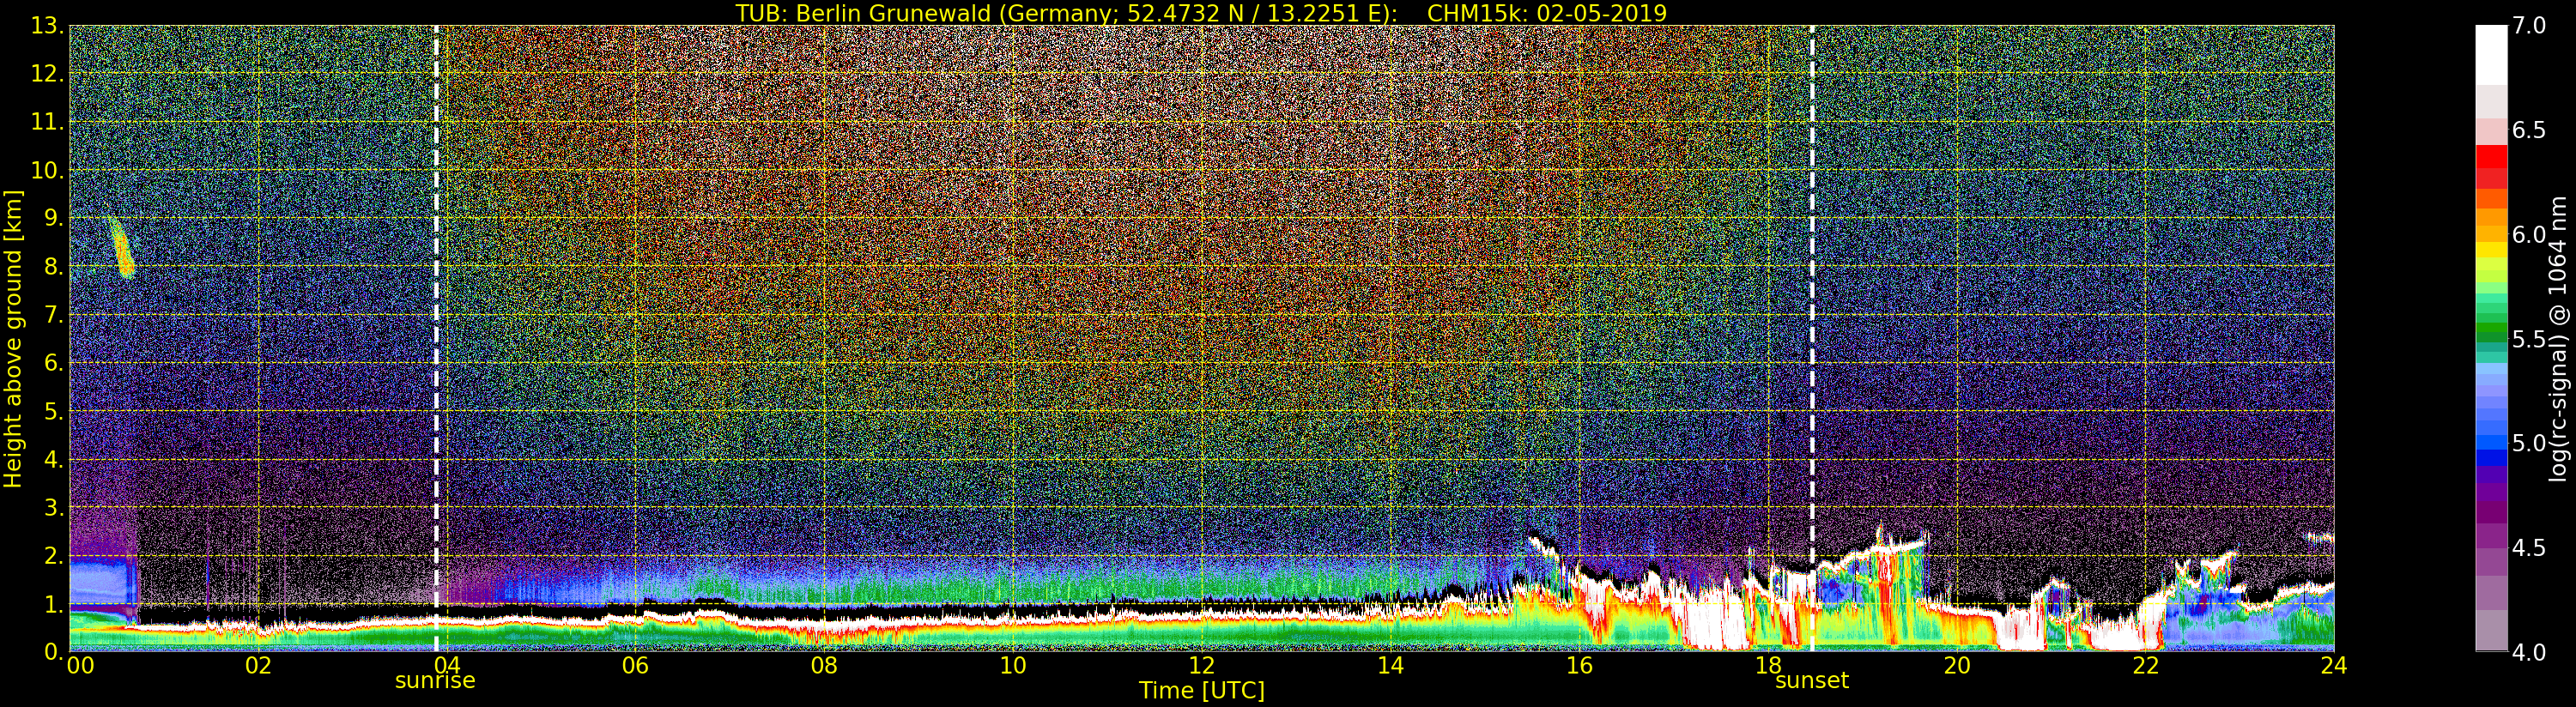2576x707 pixels.
Task: Click the sunrise dashed white line
Action: point(436,338)
